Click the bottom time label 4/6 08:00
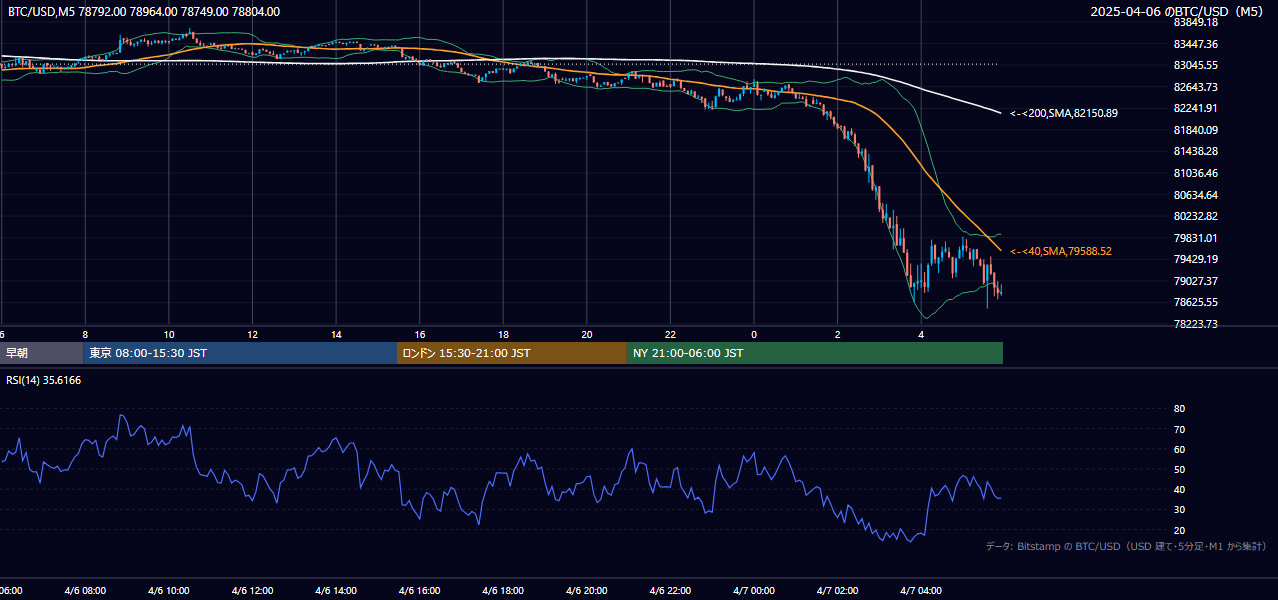Image resolution: width=1278 pixels, height=600 pixels. pos(85,591)
